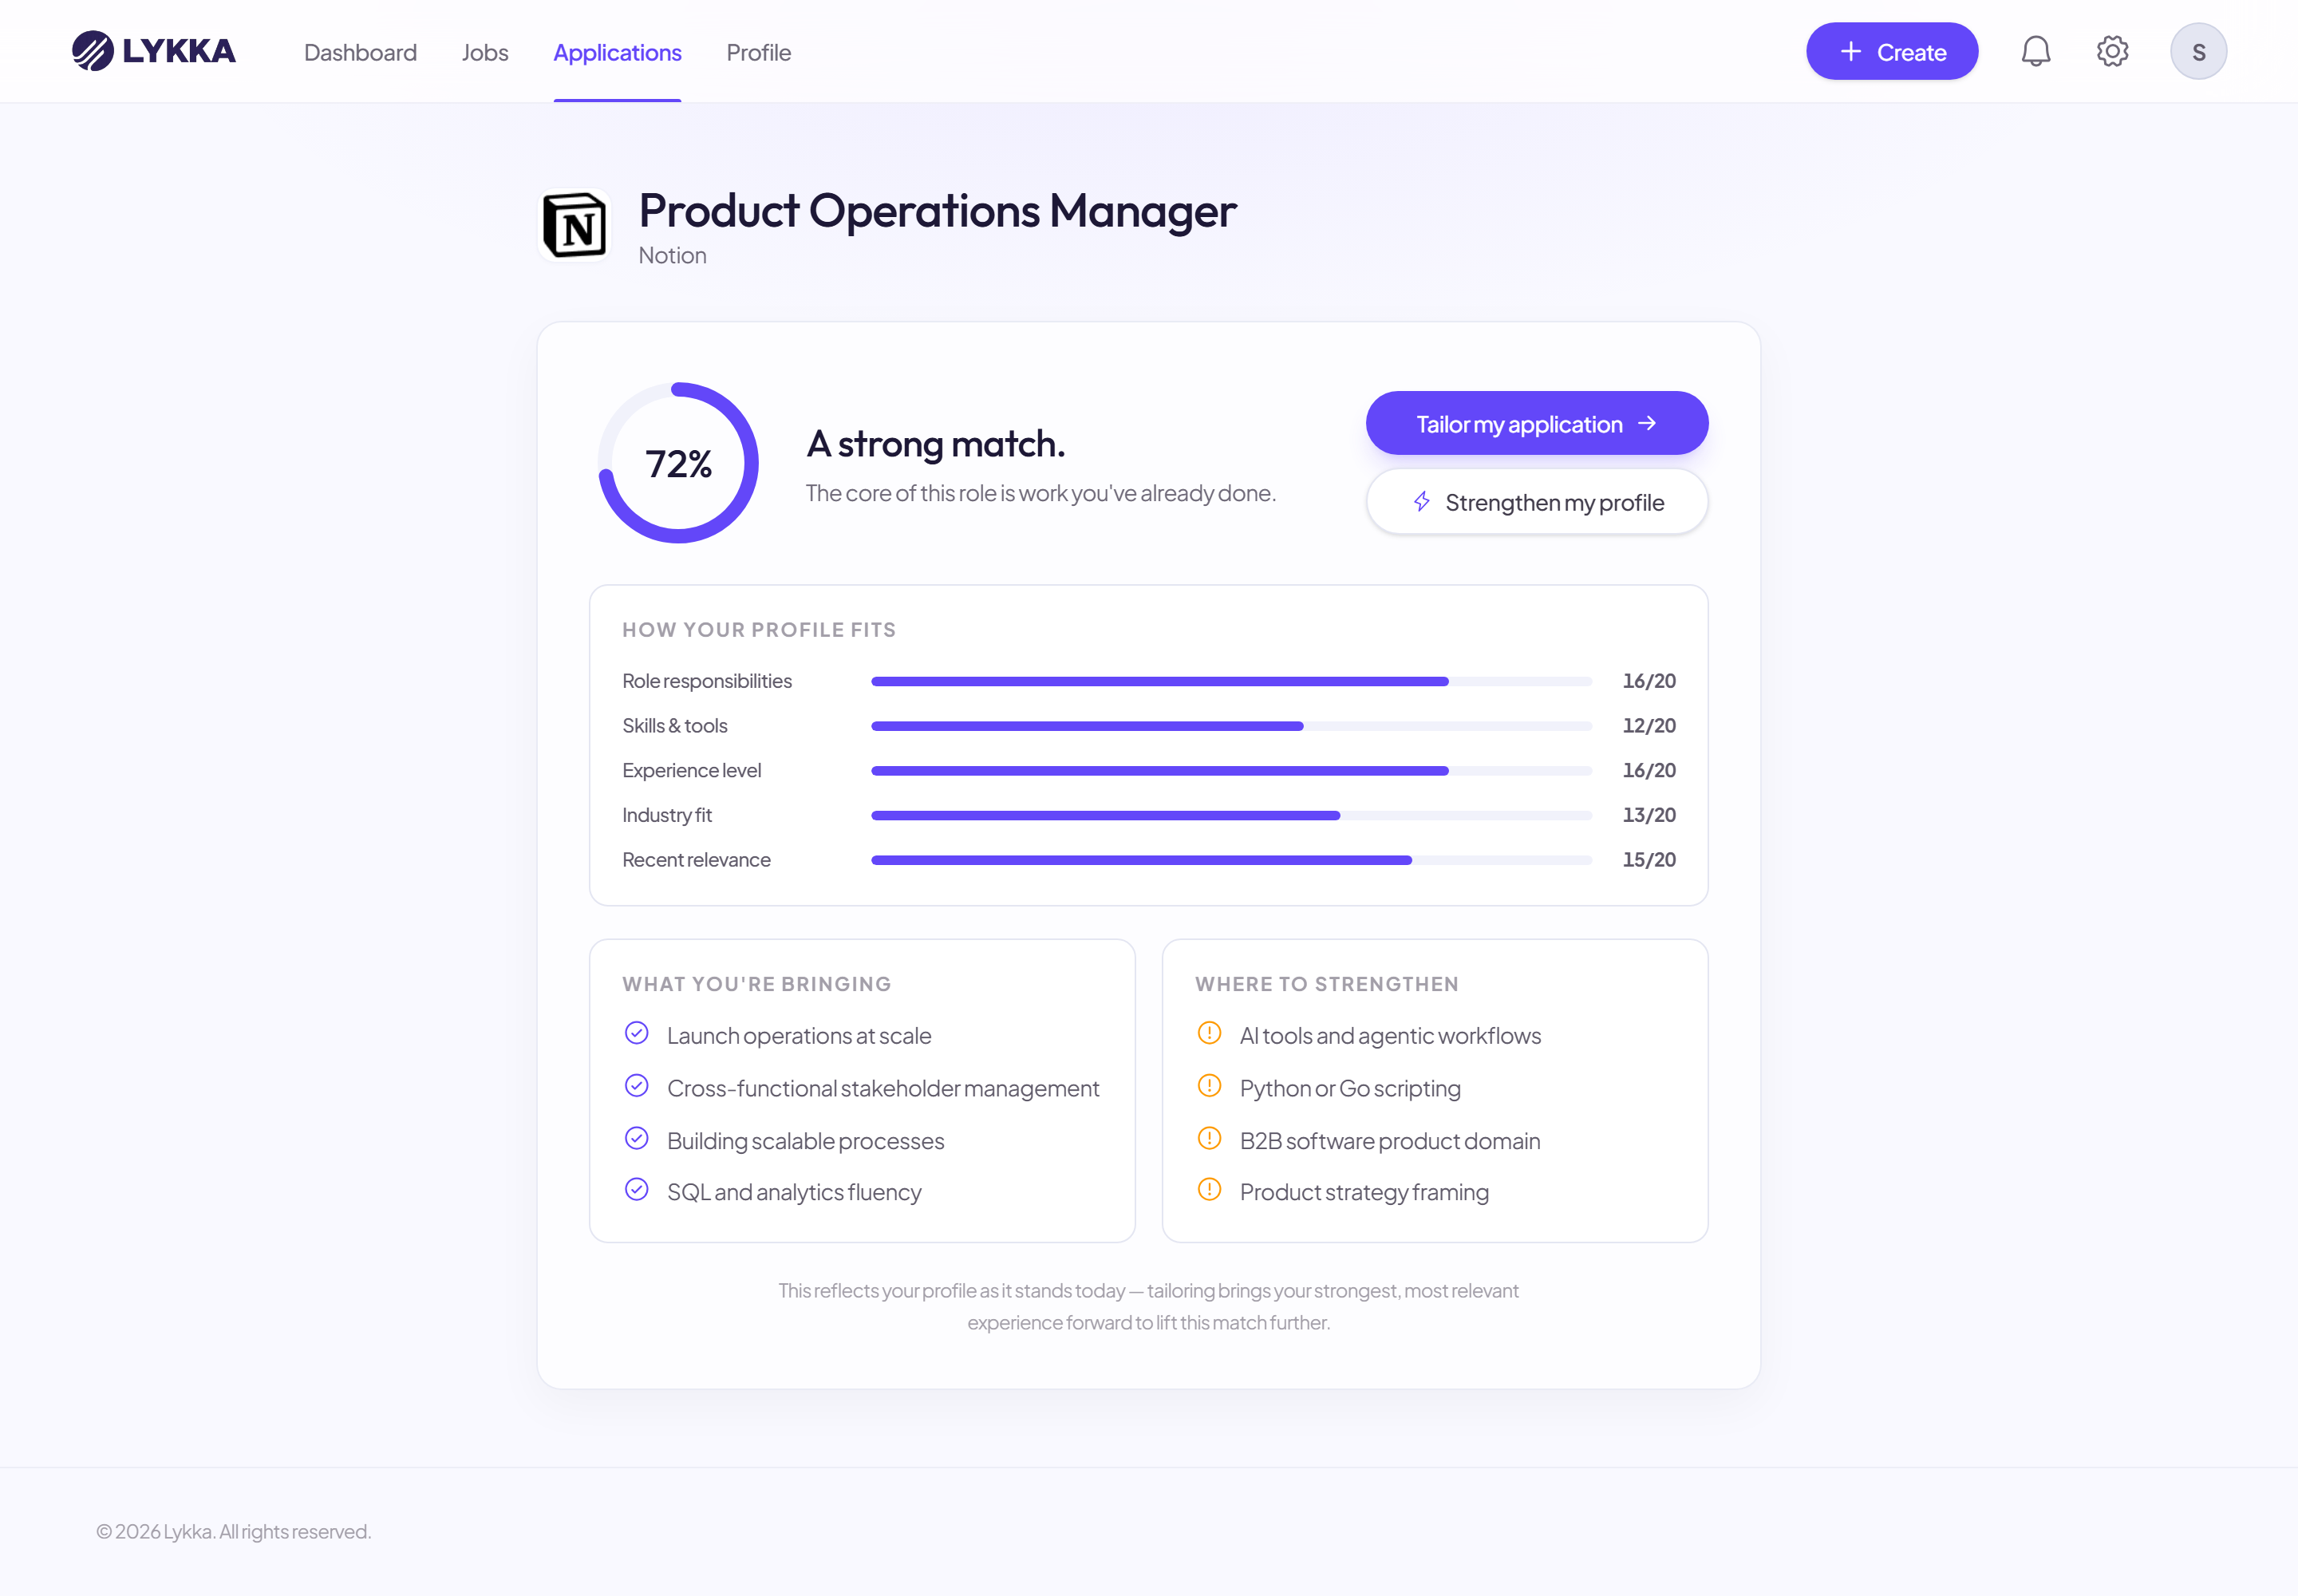Click the 15/20 score for Recent relevance

point(1649,860)
